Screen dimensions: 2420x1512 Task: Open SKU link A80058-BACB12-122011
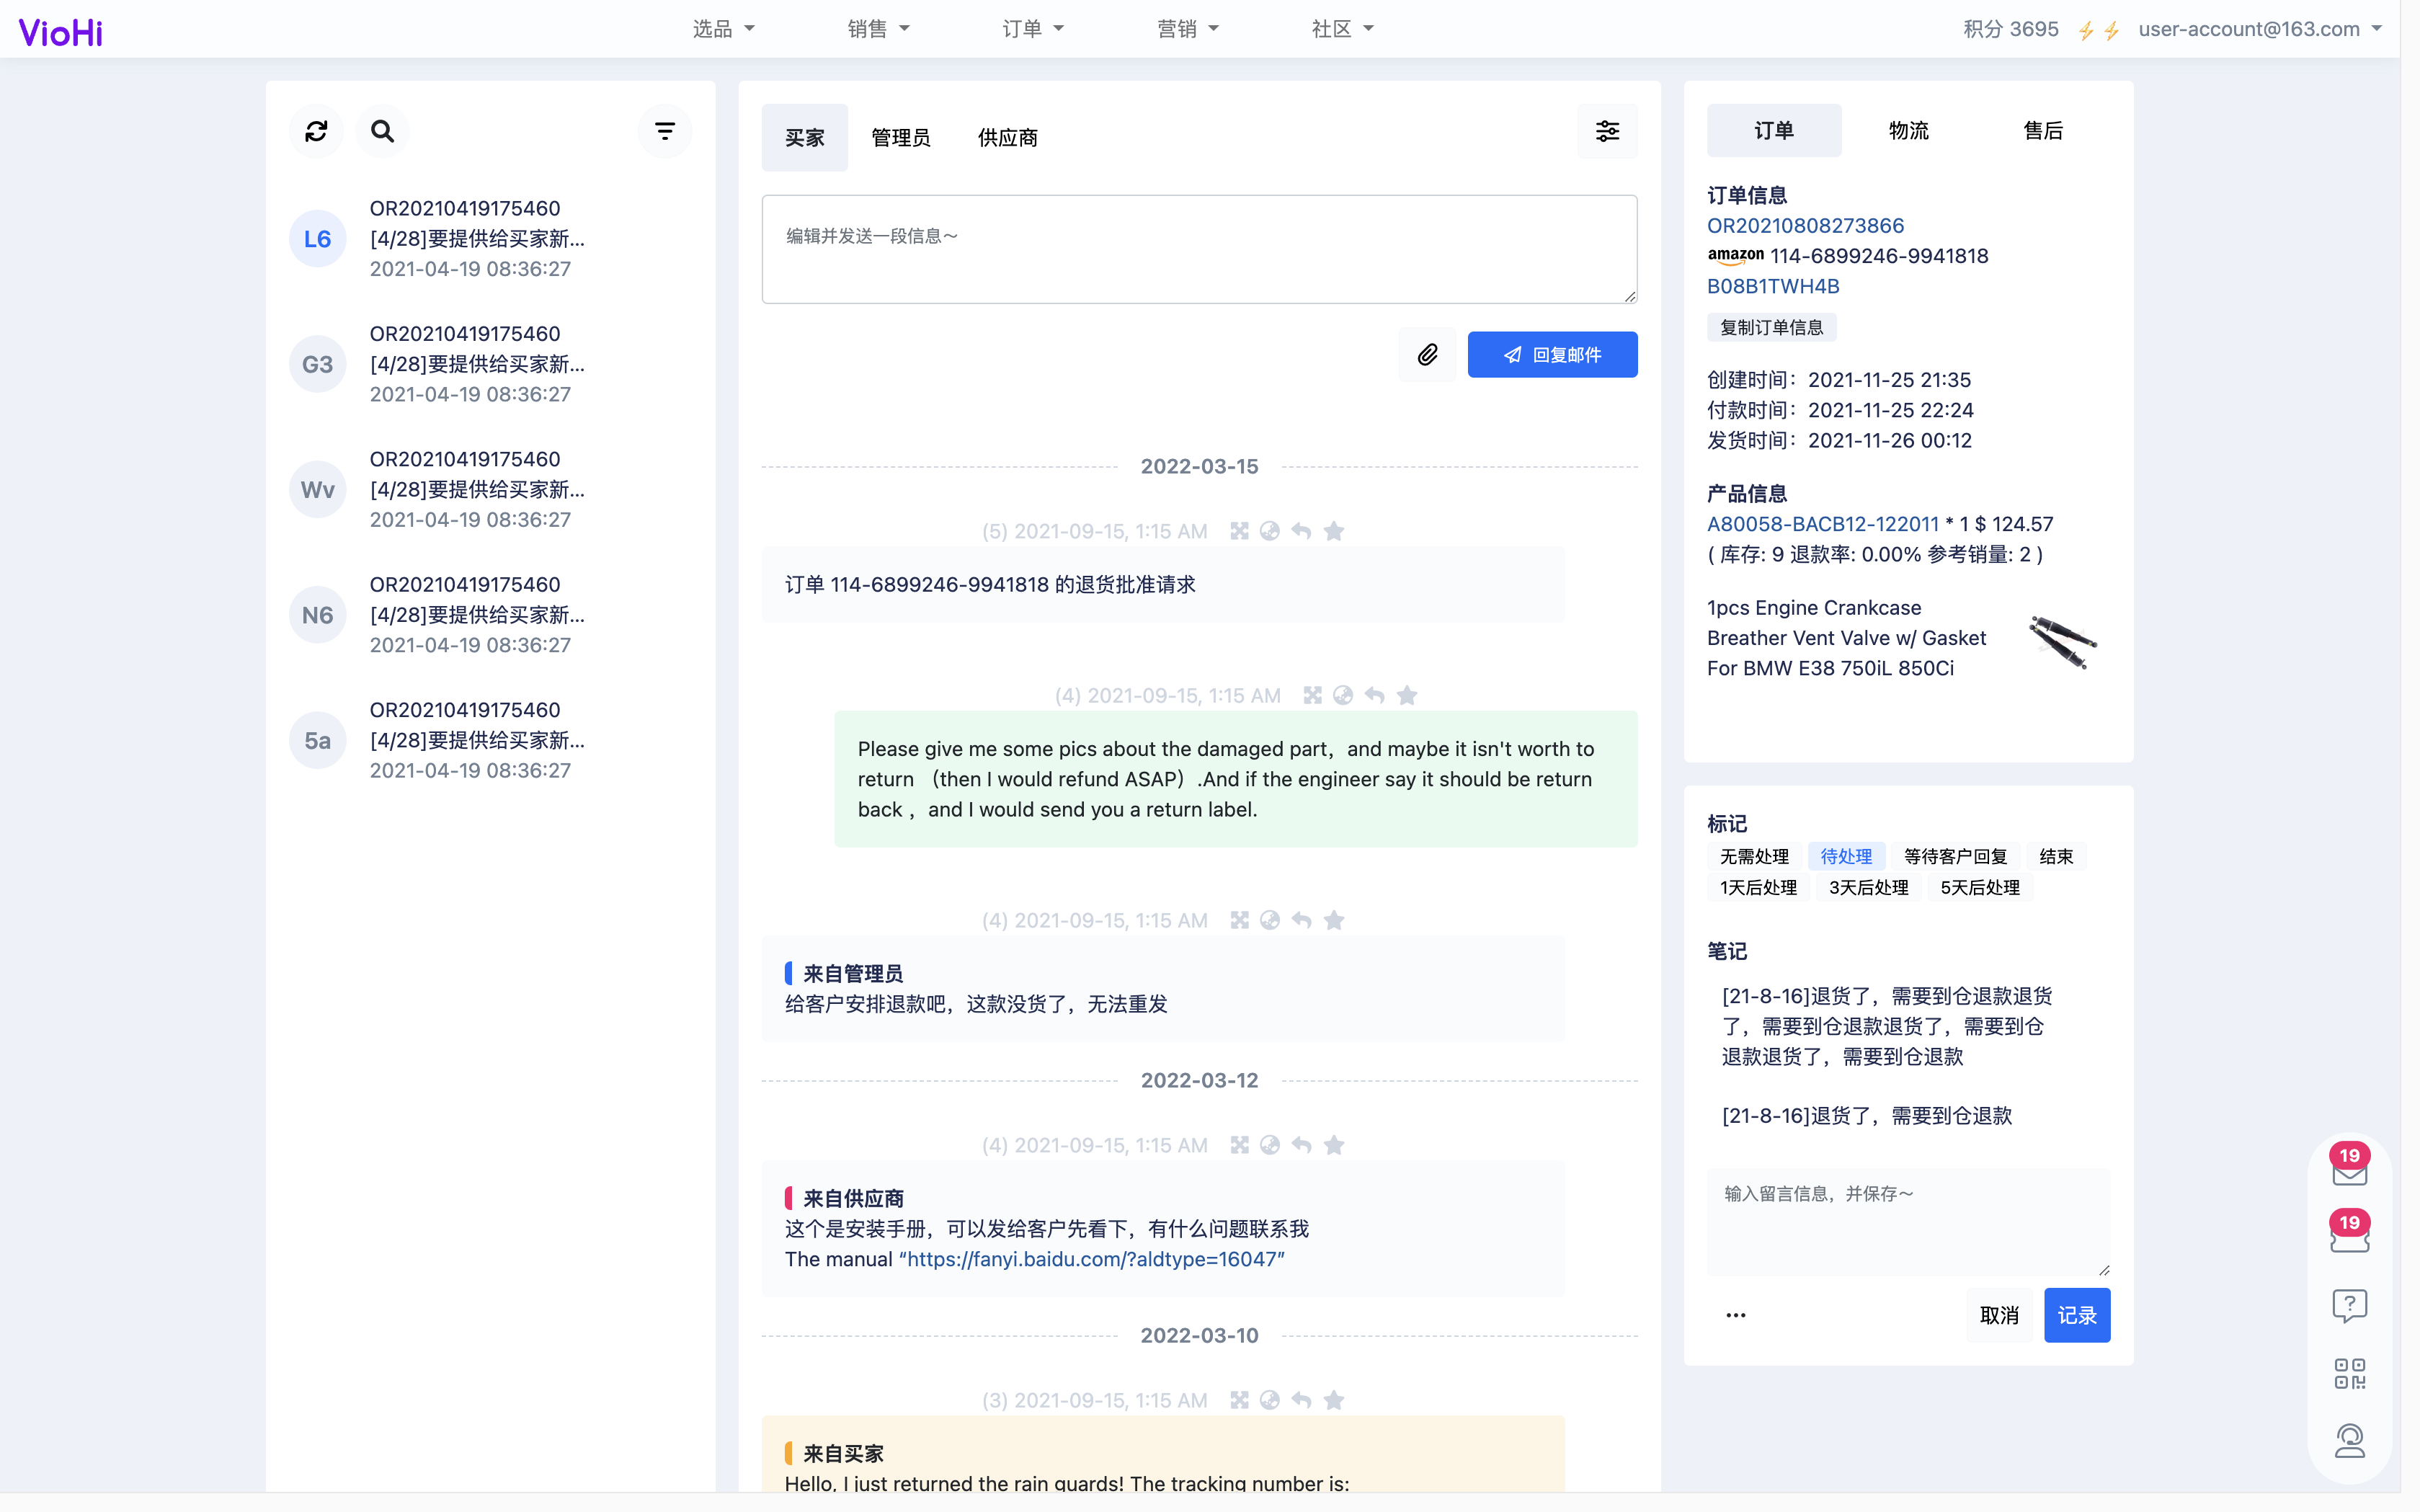pyautogui.click(x=1823, y=524)
